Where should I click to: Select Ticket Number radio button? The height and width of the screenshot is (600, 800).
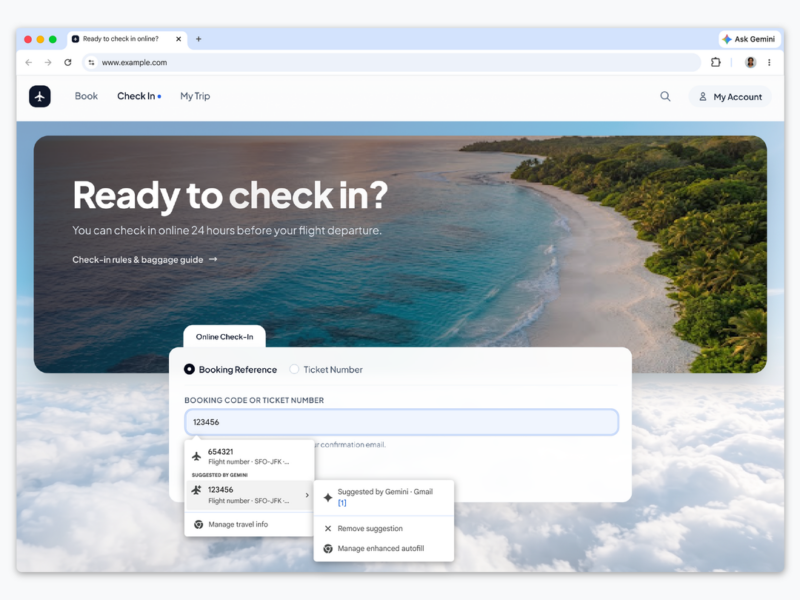click(x=294, y=369)
